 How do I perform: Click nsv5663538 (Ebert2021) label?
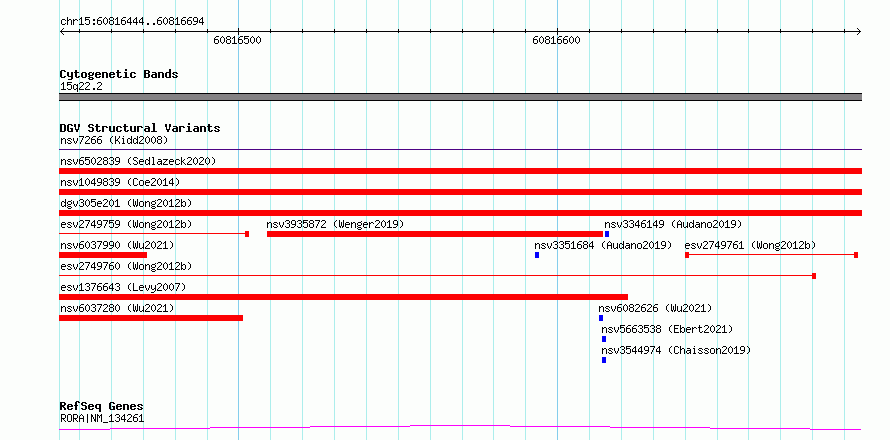tap(667, 329)
